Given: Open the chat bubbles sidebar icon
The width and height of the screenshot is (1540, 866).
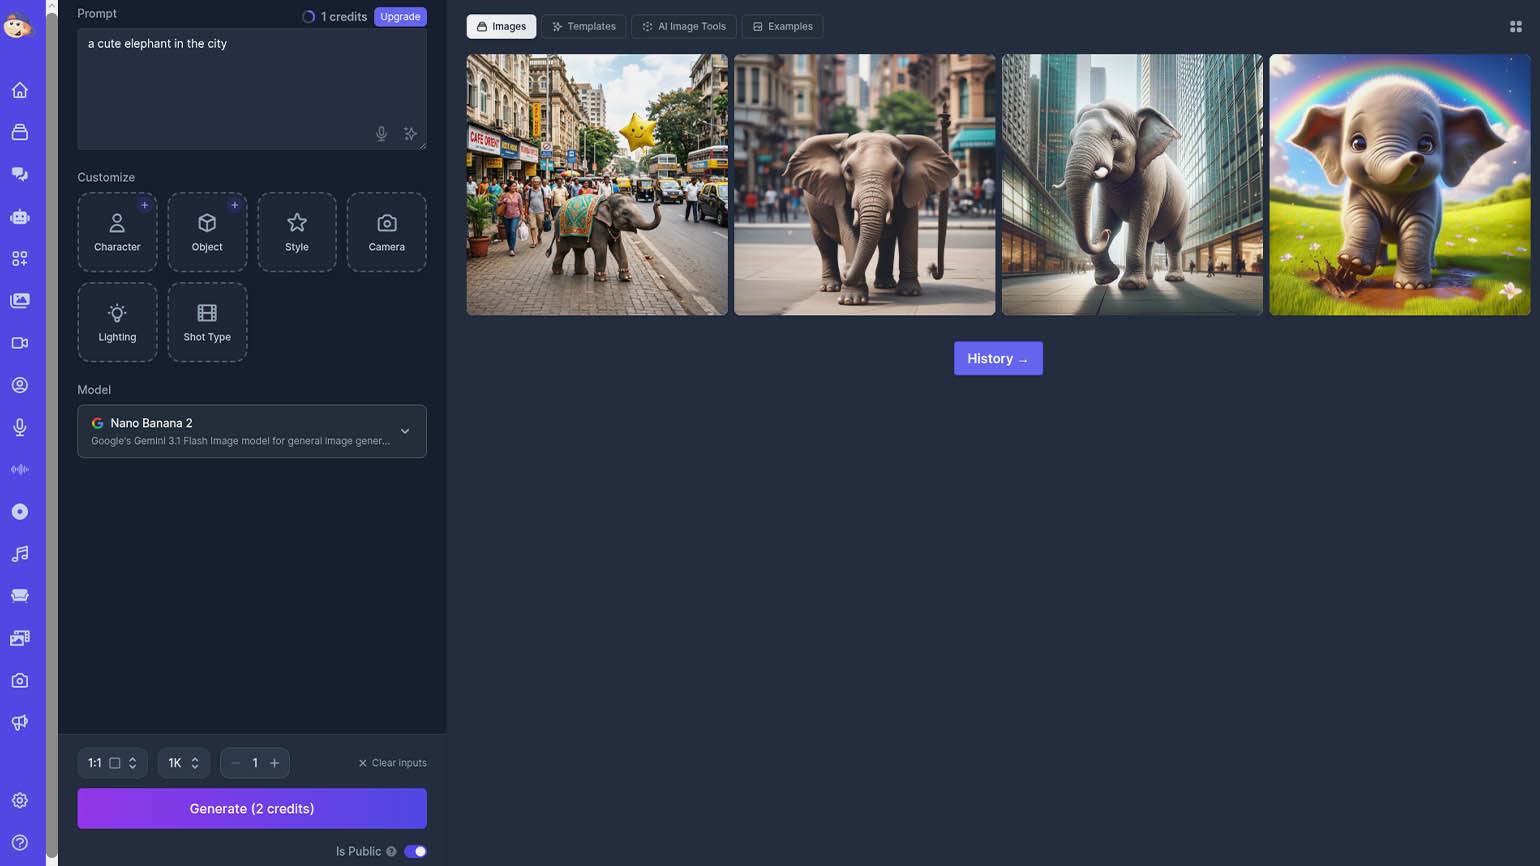Looking at the screenshot, I should click(20, 174).
